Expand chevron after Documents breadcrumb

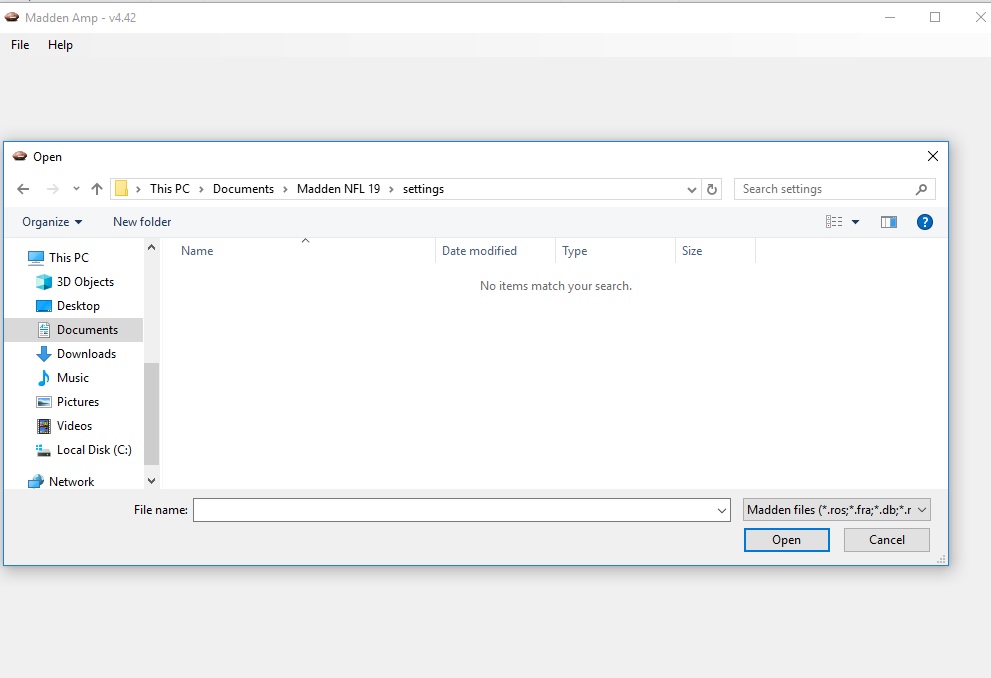click(x=285, y=189)
